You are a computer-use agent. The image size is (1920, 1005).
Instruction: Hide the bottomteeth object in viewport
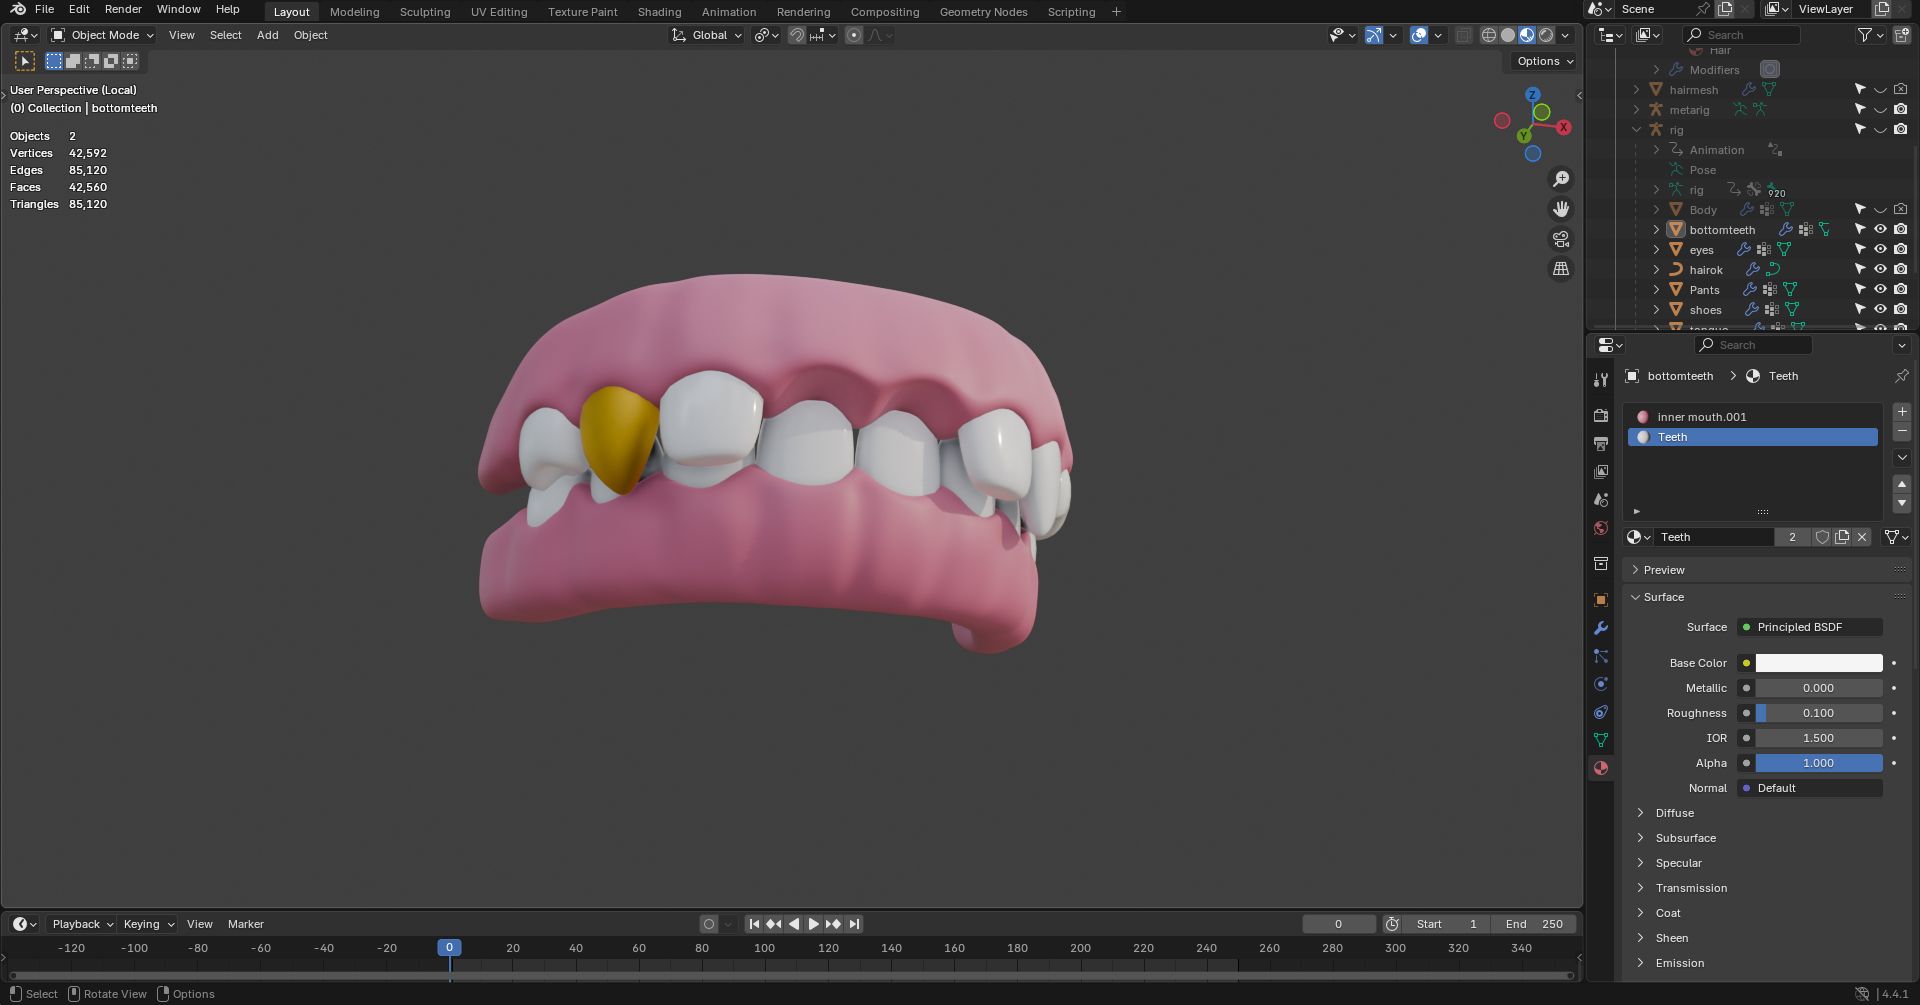[x=1880, y=229]
